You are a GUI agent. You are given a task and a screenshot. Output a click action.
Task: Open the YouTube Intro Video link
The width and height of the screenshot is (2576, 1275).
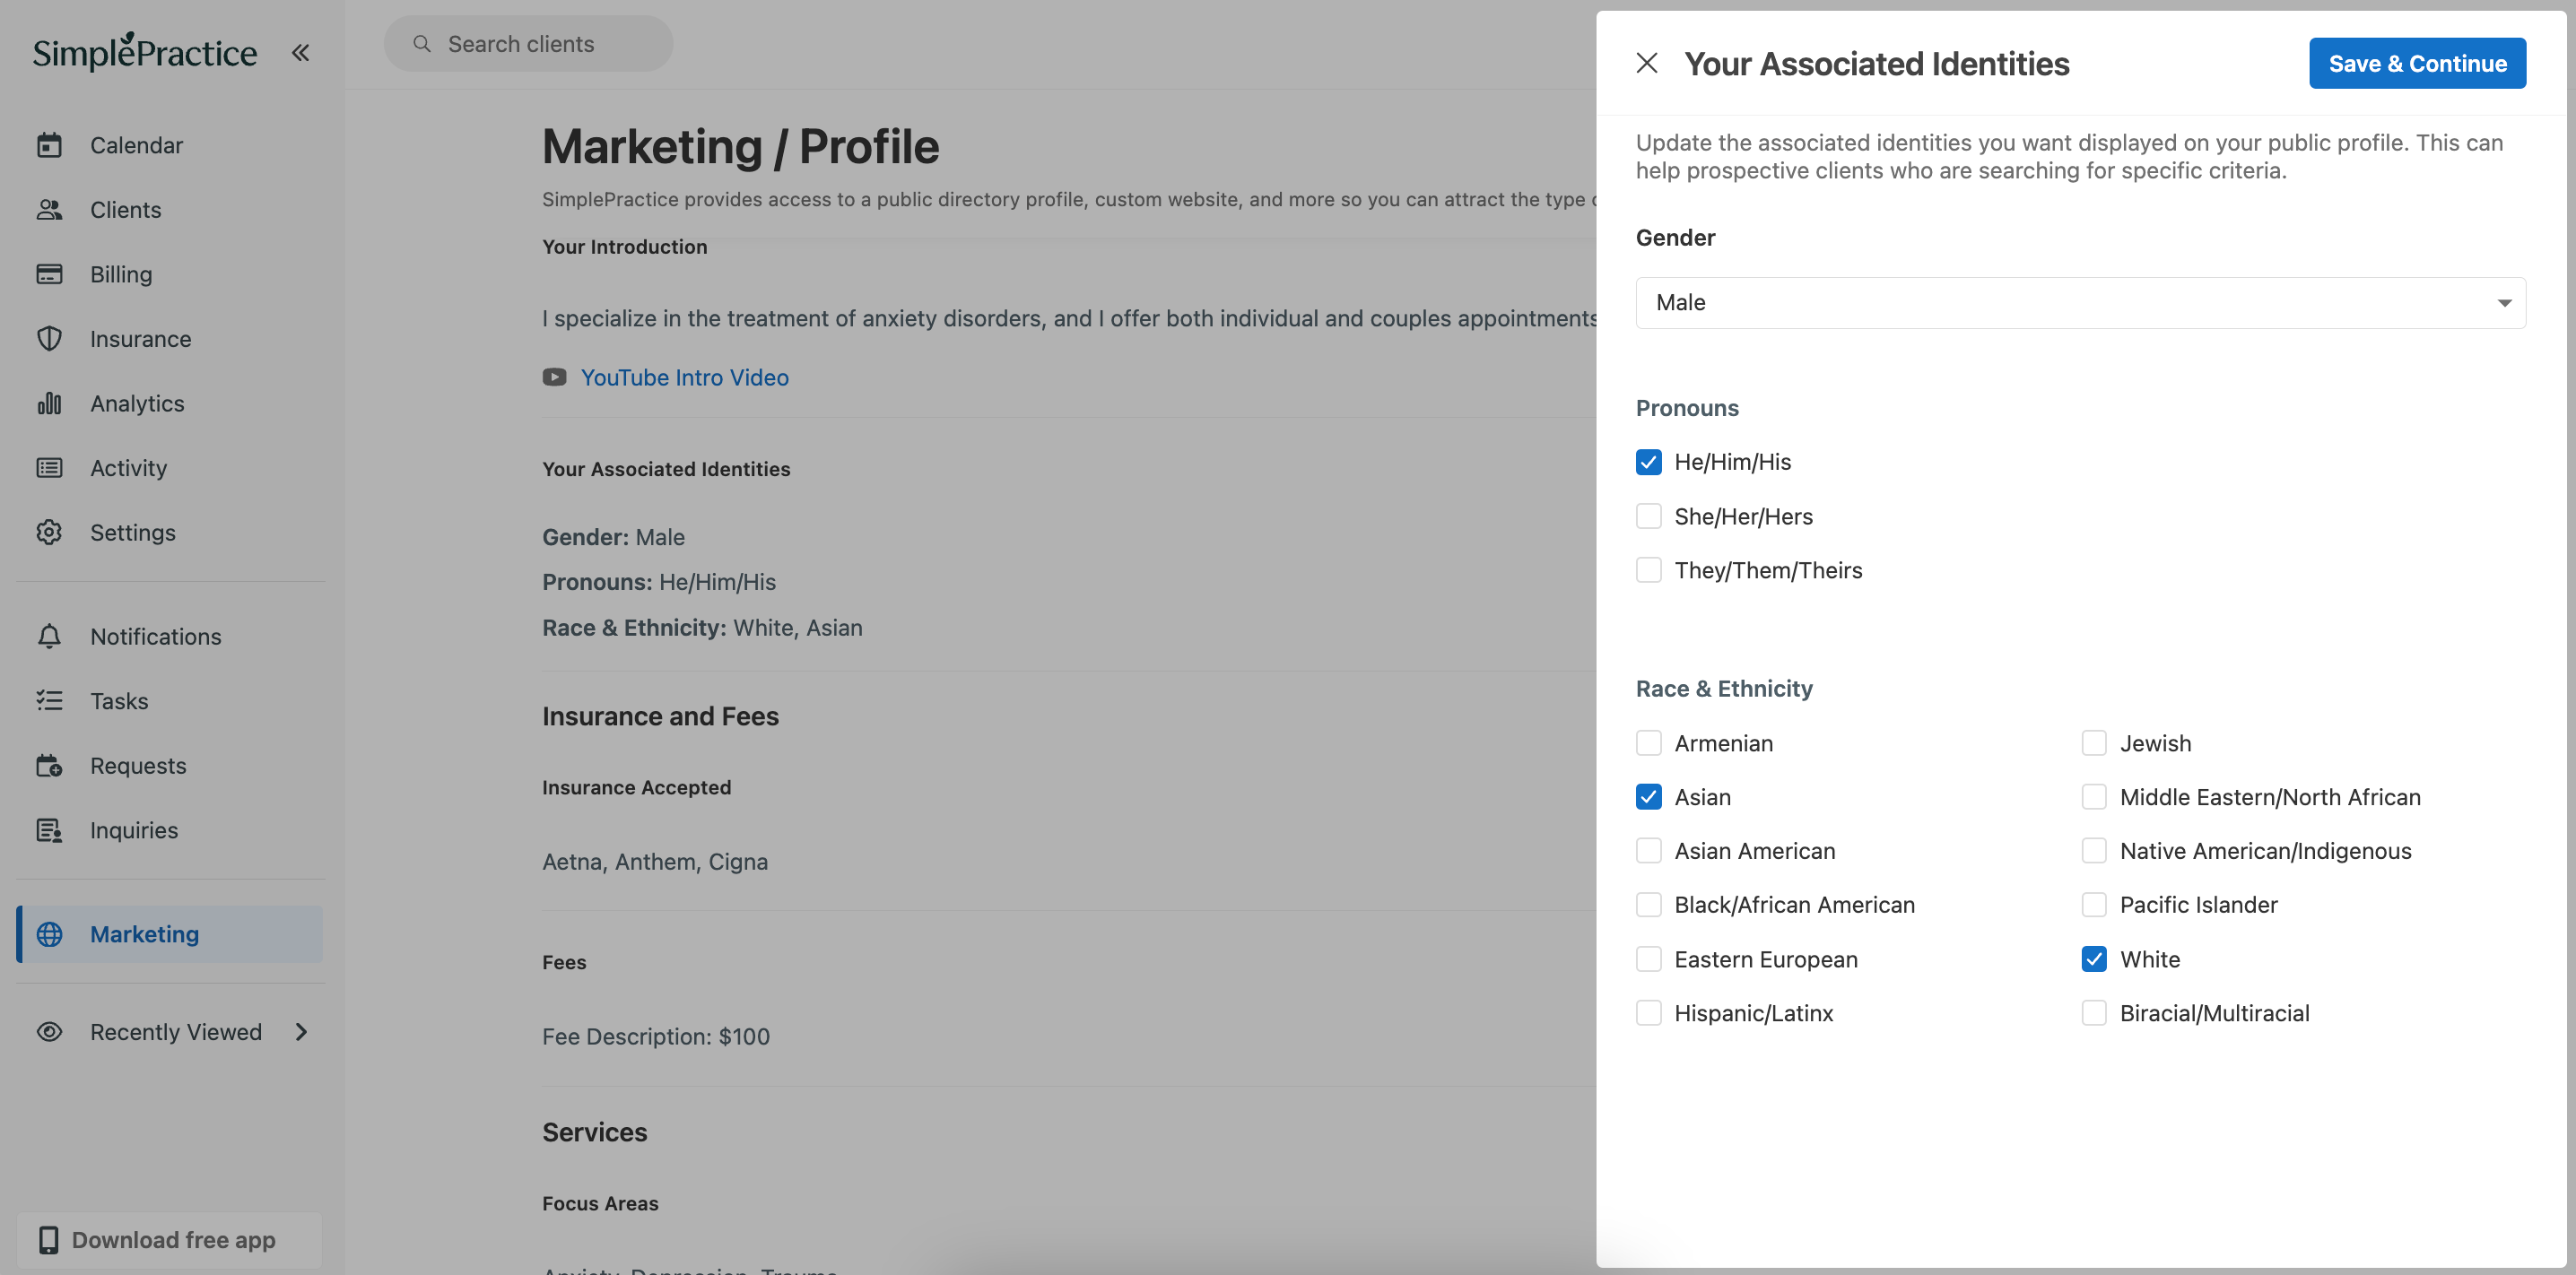[x=684, y=377]
